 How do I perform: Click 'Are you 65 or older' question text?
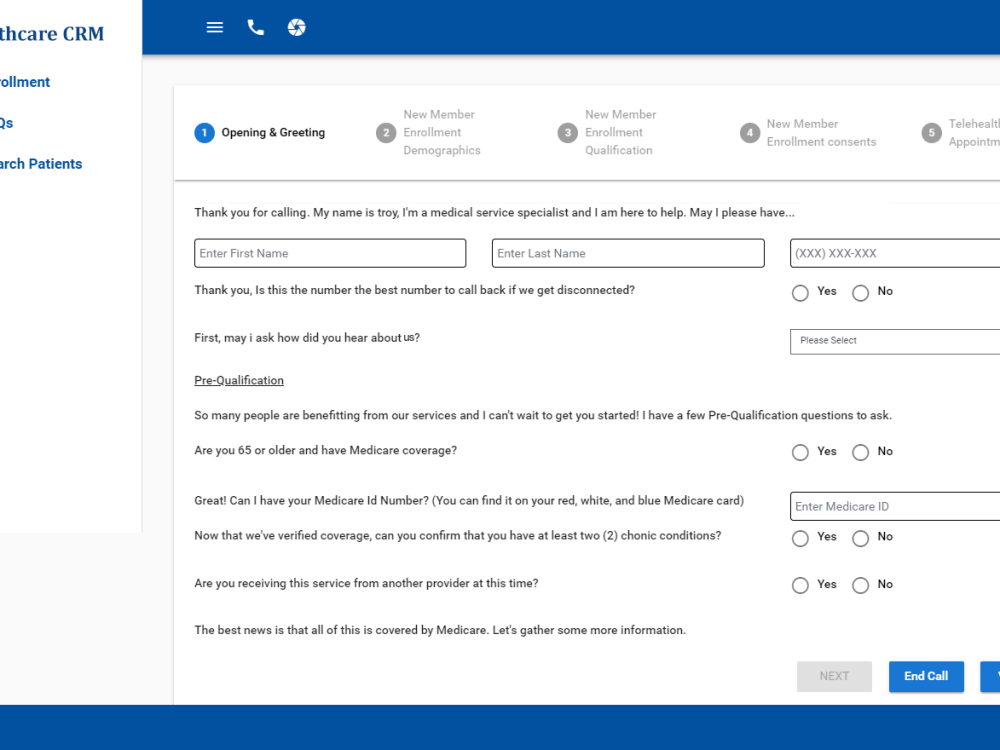pos(325,450)
